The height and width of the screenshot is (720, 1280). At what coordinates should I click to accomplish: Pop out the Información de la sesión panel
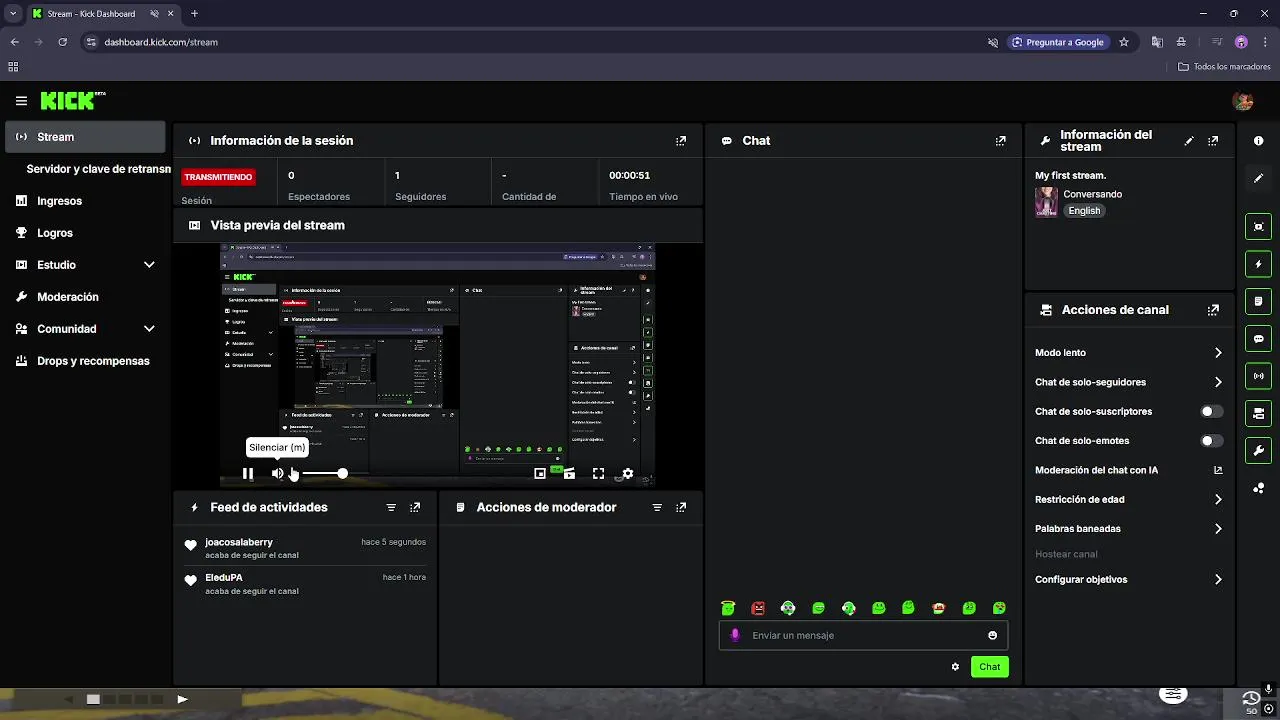pyautogui.click(x=681, y=141)
